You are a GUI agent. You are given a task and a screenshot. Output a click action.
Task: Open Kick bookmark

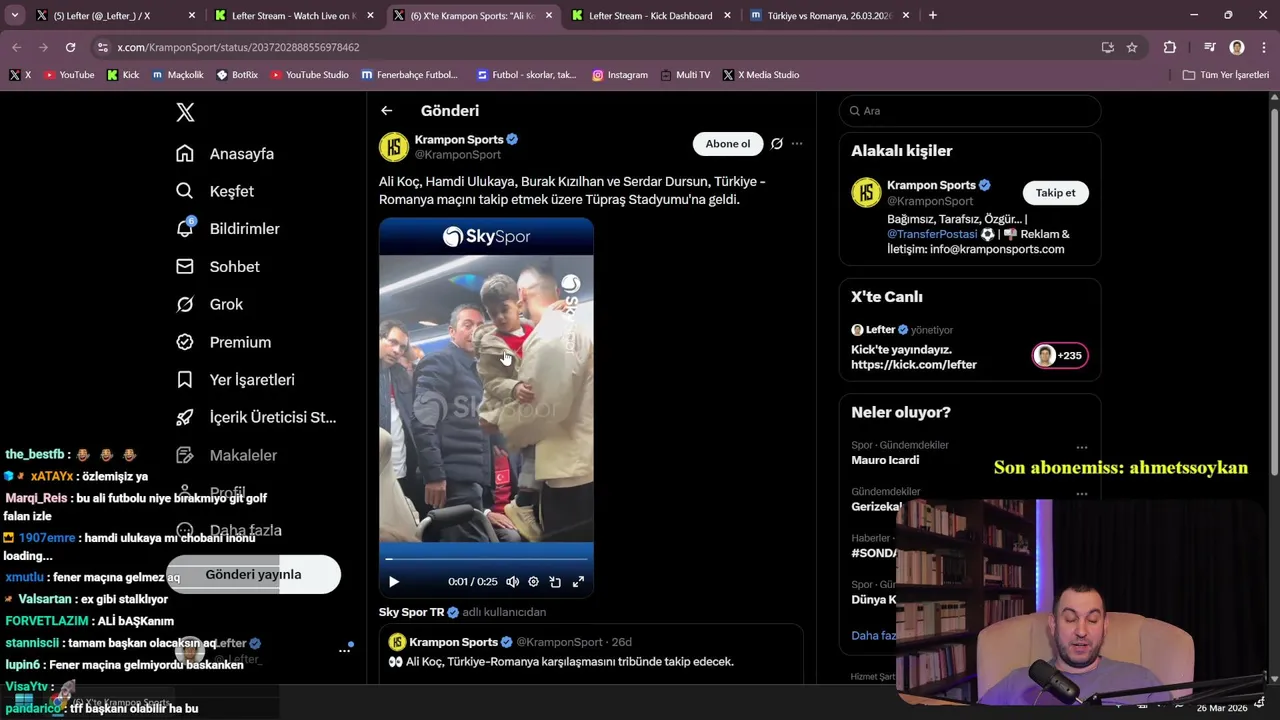pos(123,75)
